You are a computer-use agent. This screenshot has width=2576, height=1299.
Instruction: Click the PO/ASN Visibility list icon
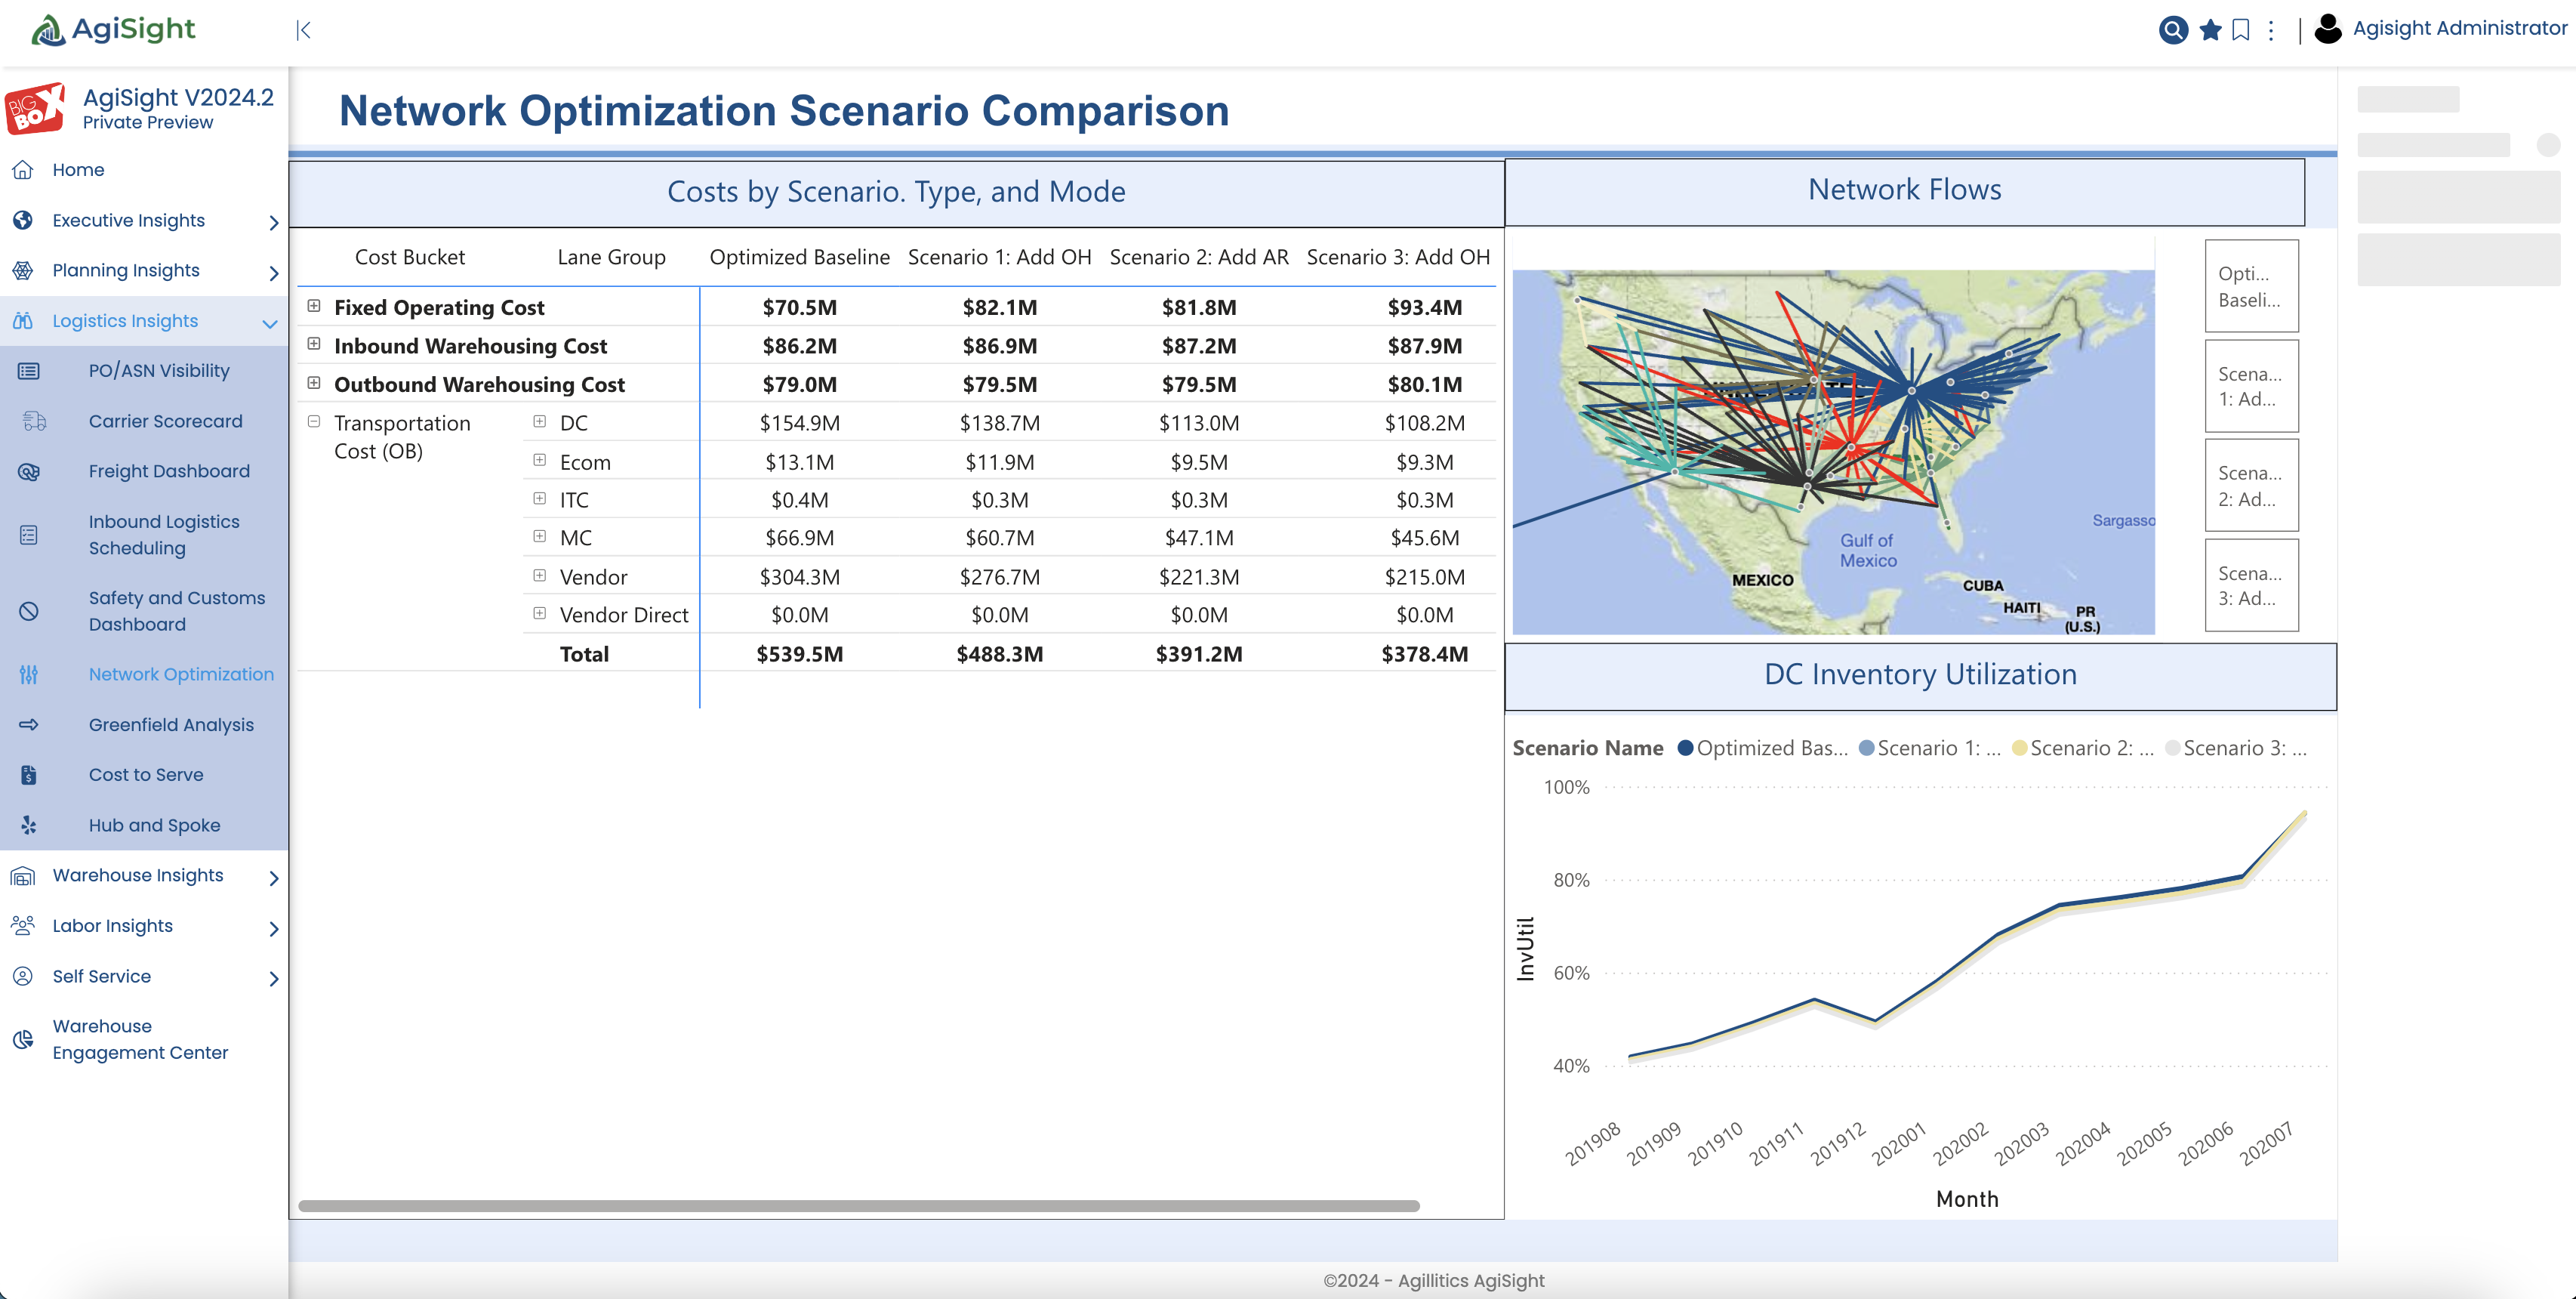tap(29, 371)
